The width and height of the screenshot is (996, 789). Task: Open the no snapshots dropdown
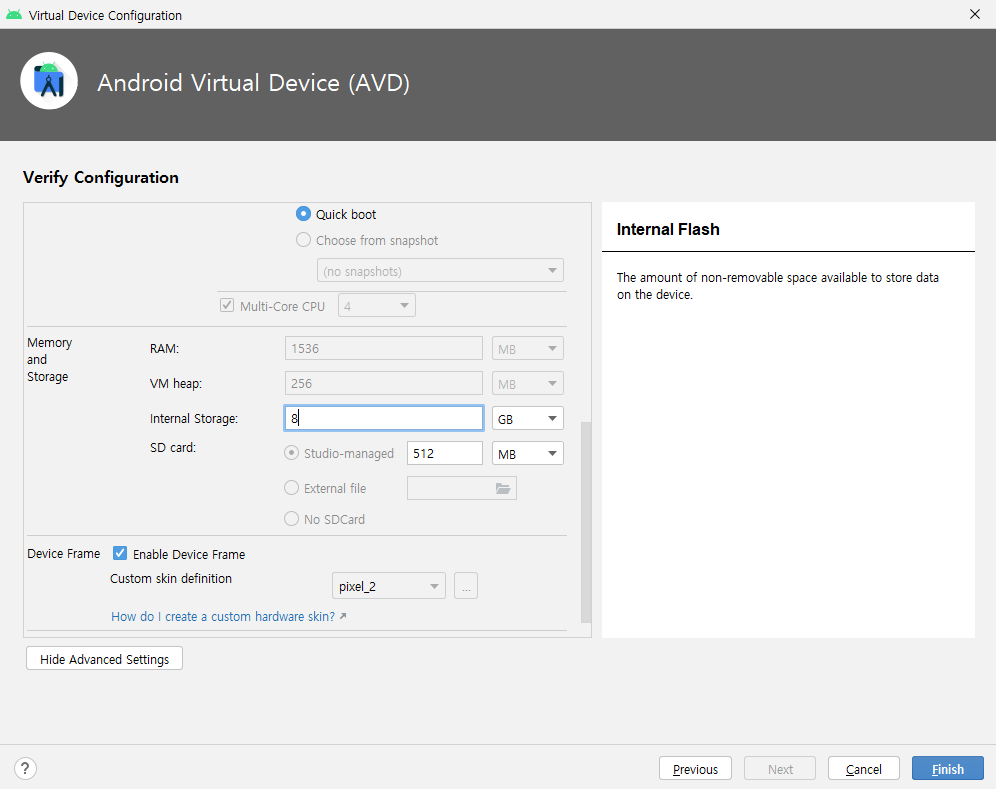[x=440, y=271]
